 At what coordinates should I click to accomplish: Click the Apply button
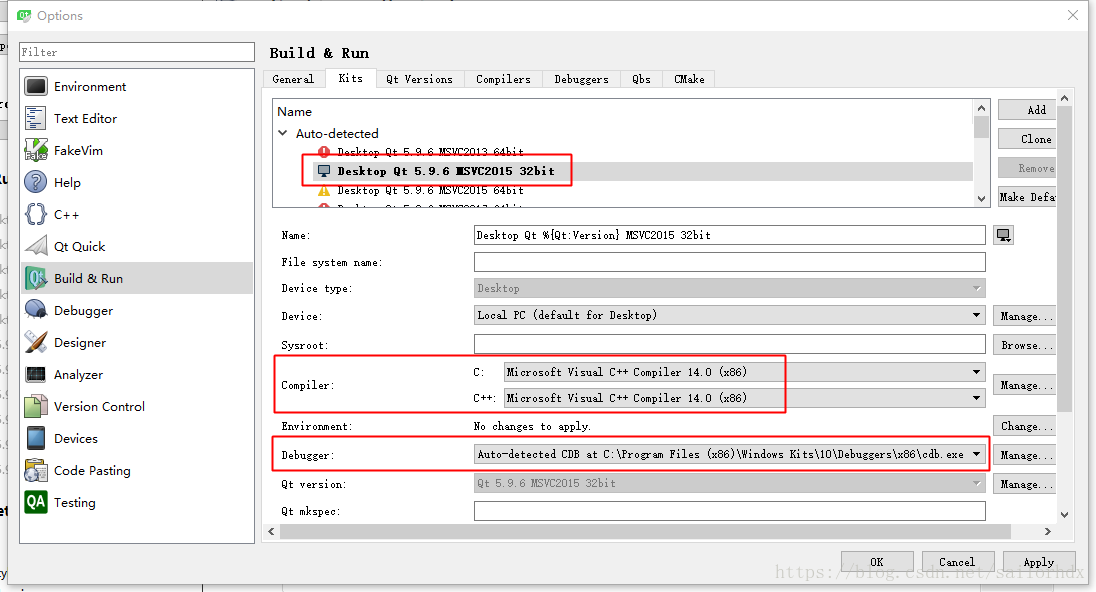click(1039, 562)
